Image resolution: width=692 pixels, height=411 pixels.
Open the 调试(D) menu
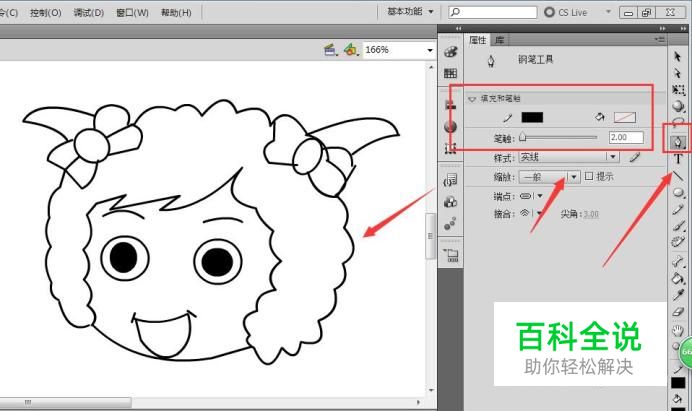click(89, 13)
